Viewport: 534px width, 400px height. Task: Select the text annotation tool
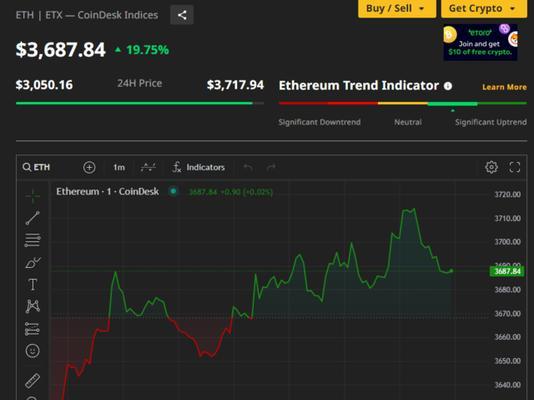coord(33,285)
